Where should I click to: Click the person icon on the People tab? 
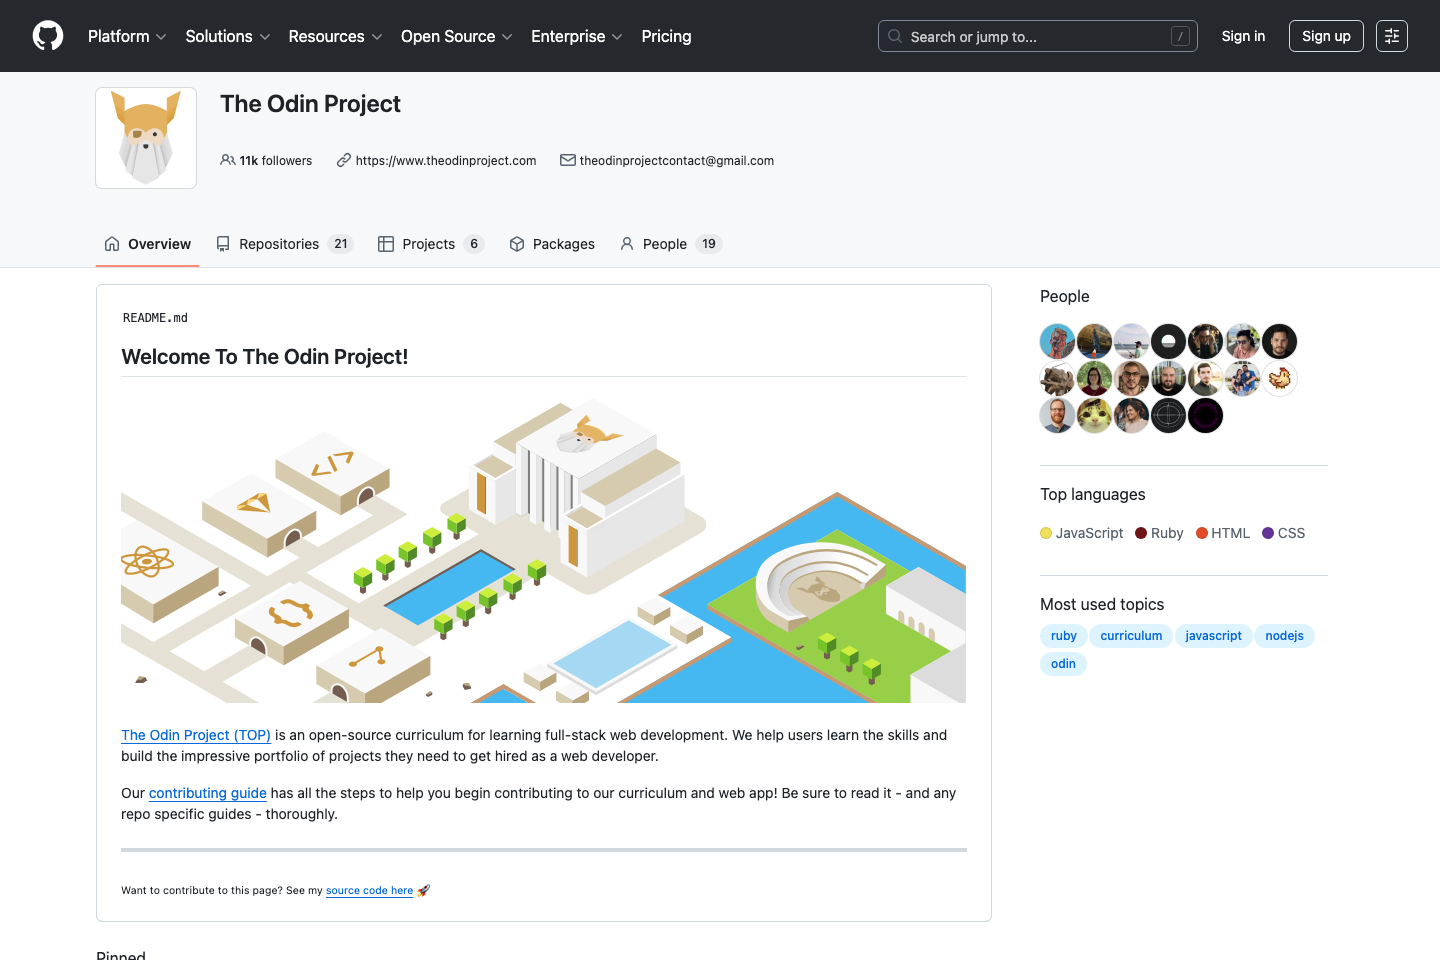pos(627,243)
